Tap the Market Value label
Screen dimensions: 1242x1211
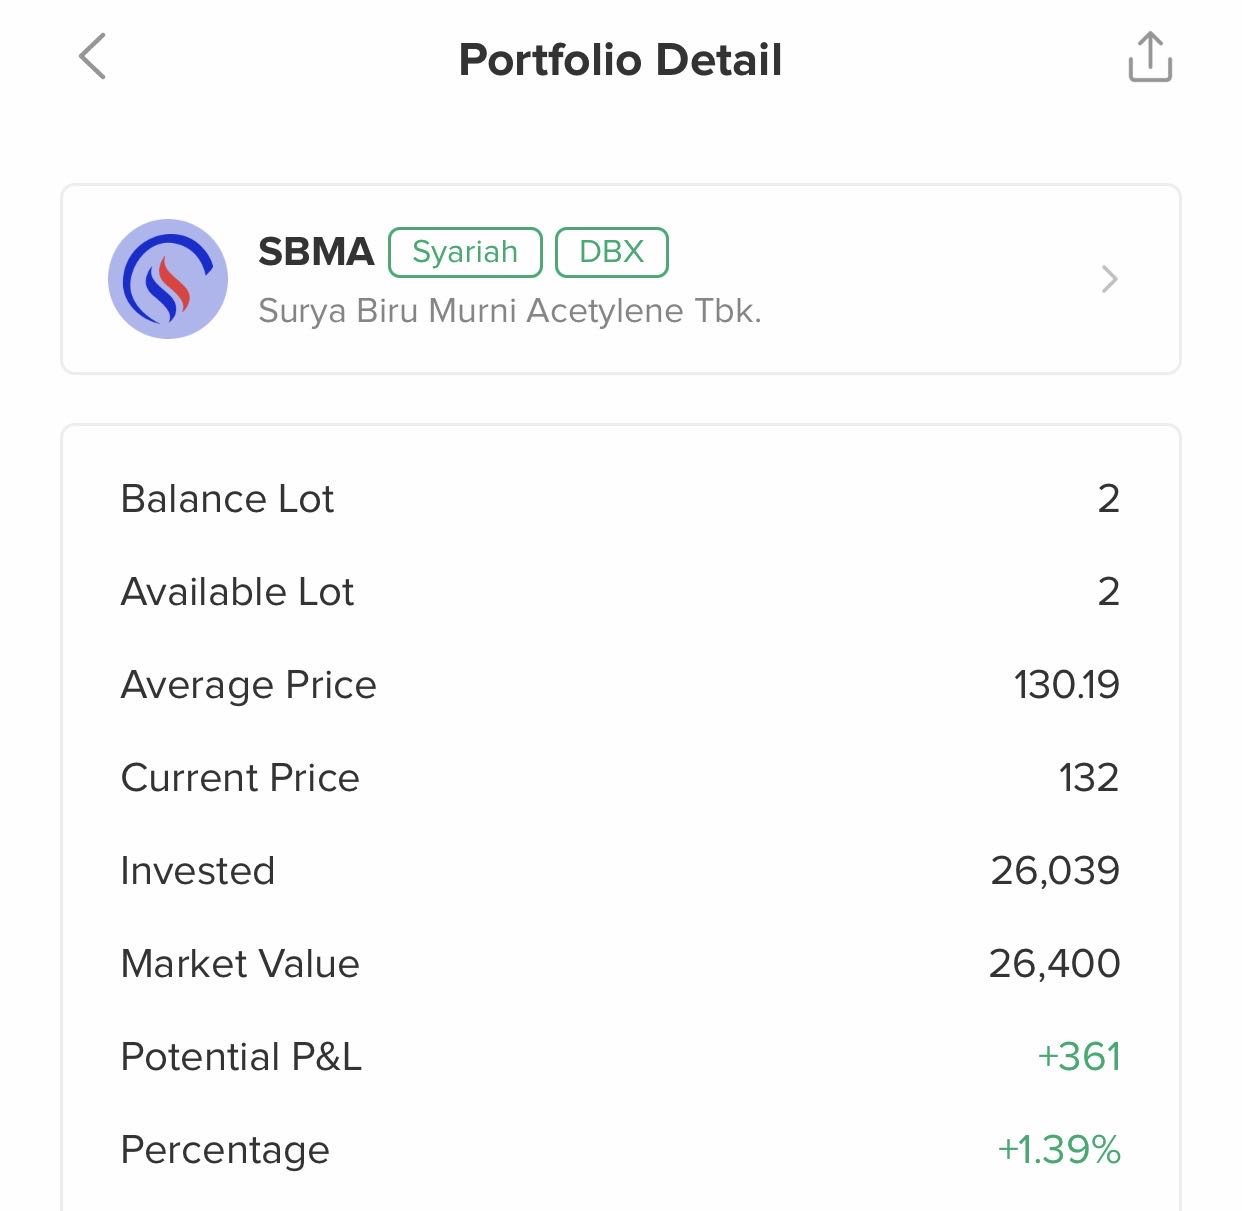click(240, 964)
